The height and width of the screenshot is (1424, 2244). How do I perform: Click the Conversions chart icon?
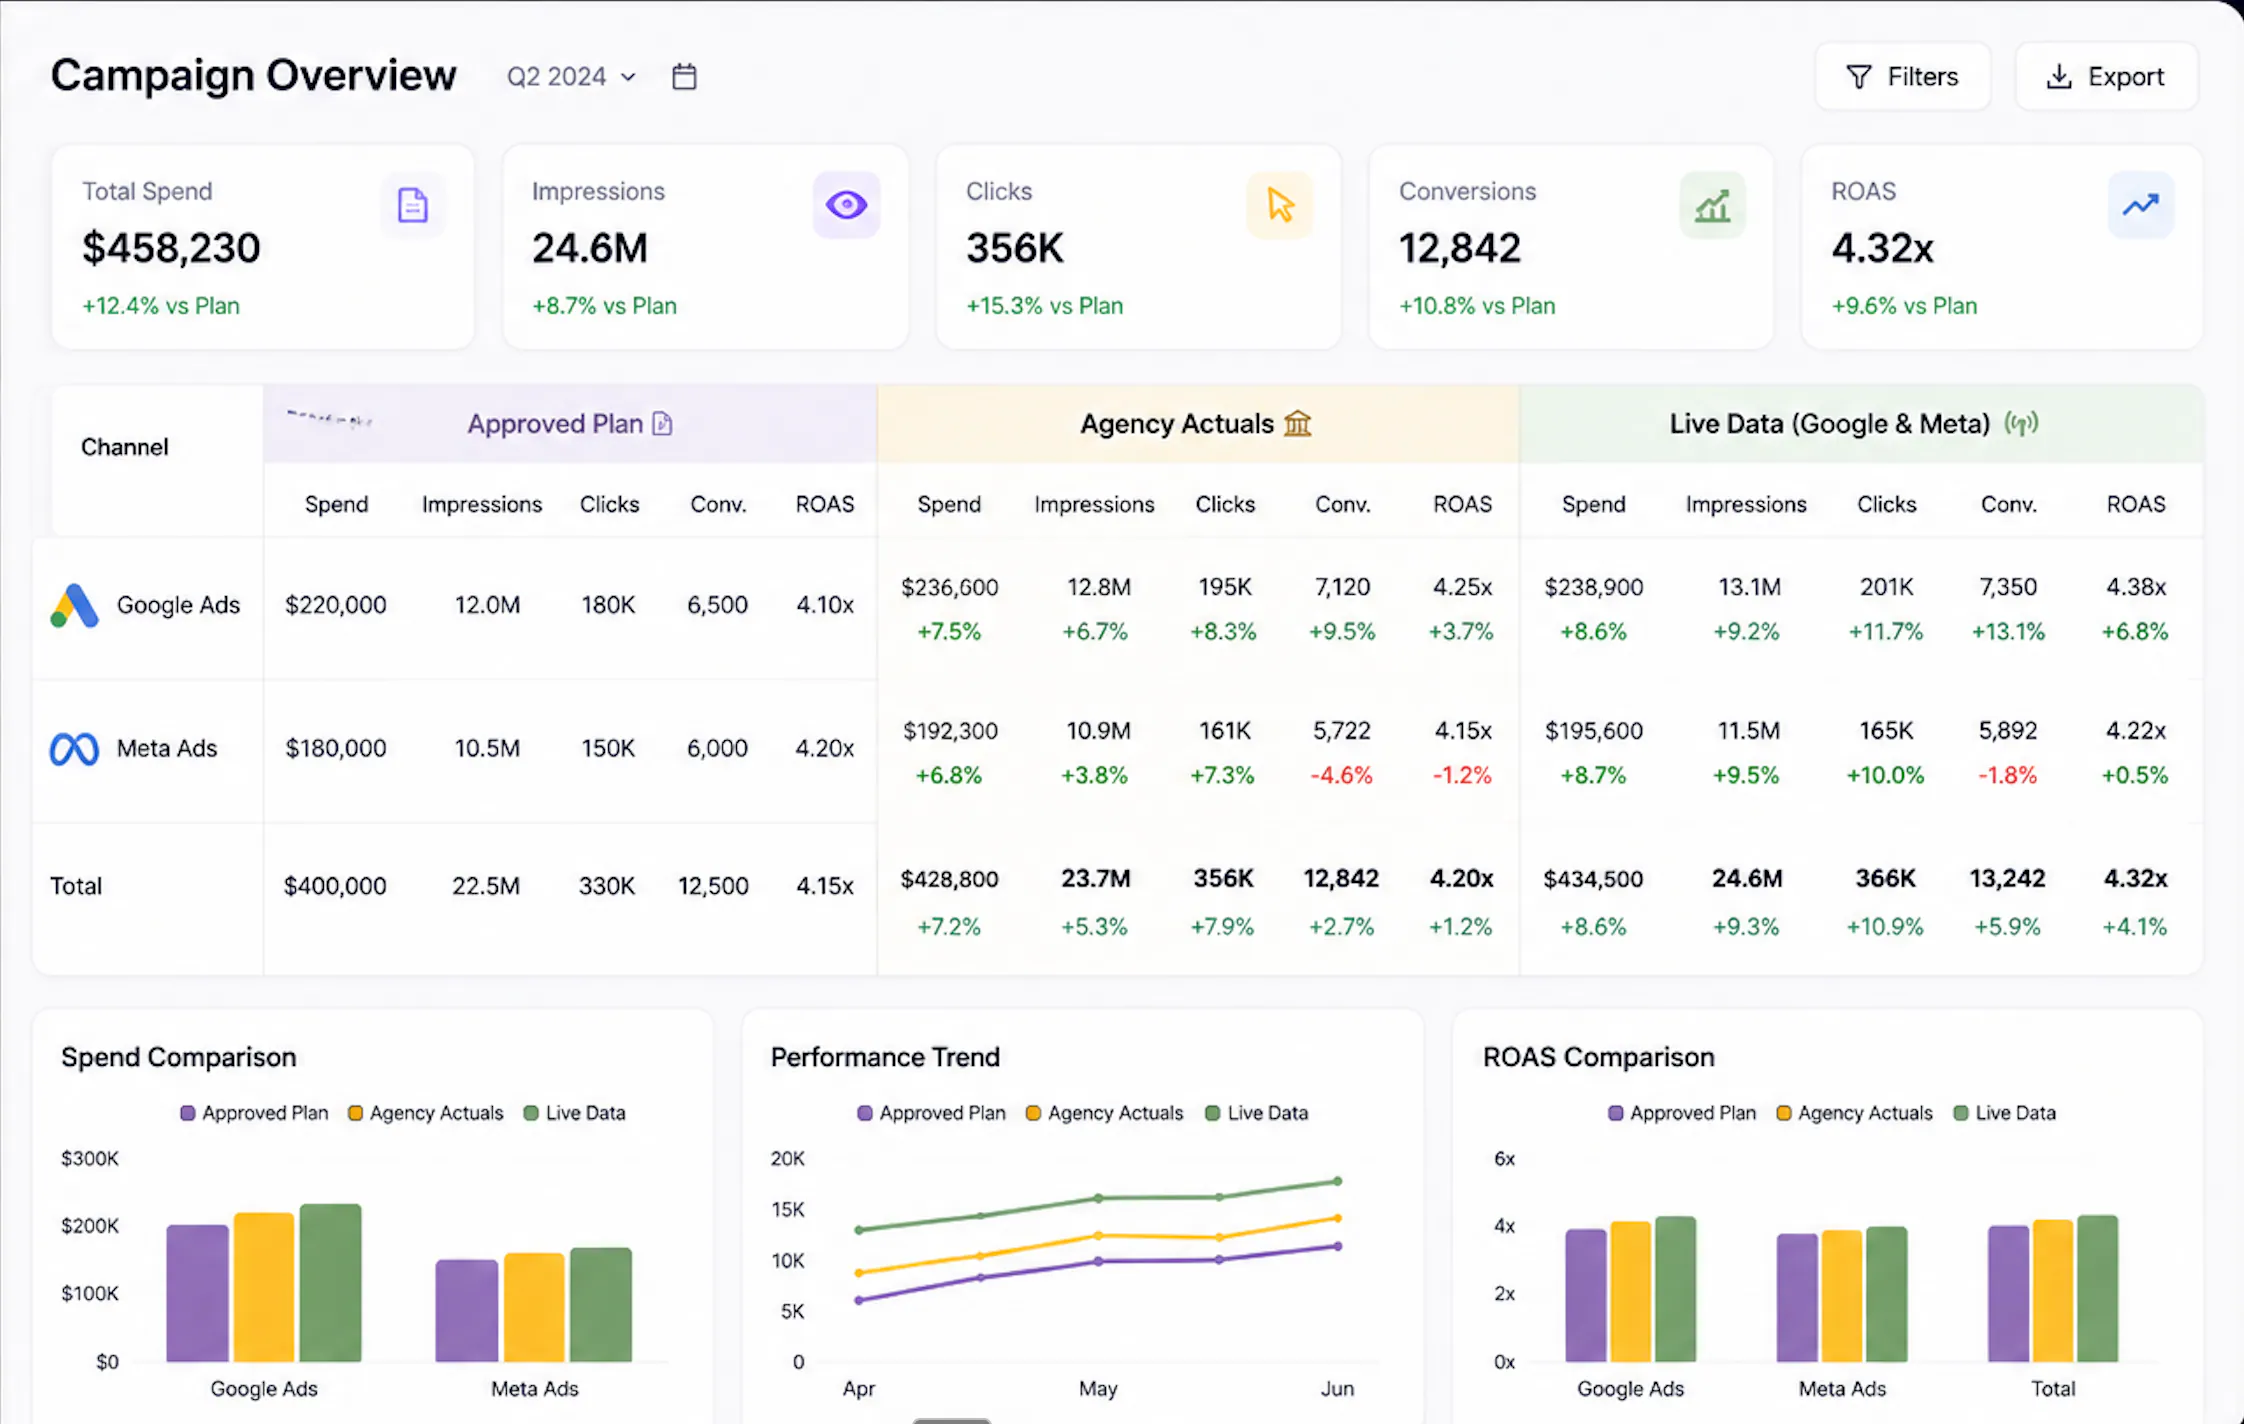[1713, 205]
